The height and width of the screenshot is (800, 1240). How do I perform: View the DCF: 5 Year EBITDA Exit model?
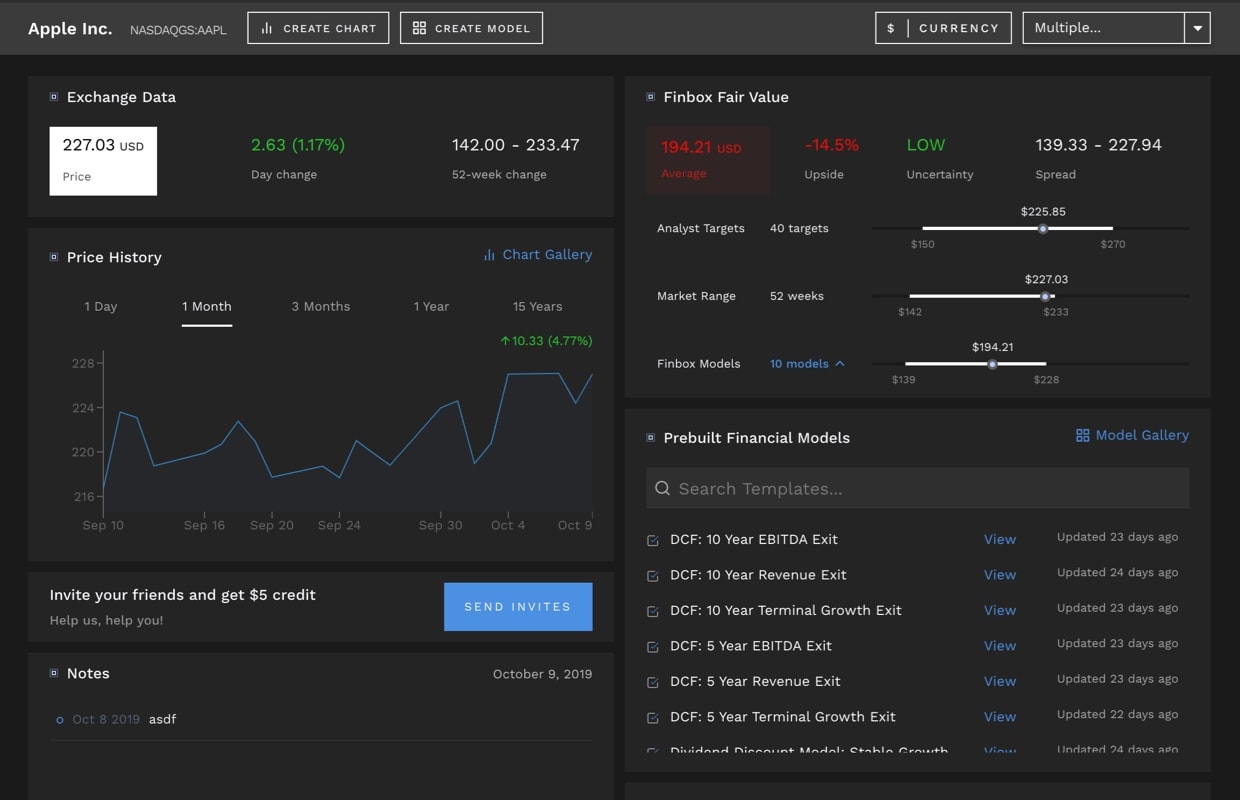[x=999, y=646]
